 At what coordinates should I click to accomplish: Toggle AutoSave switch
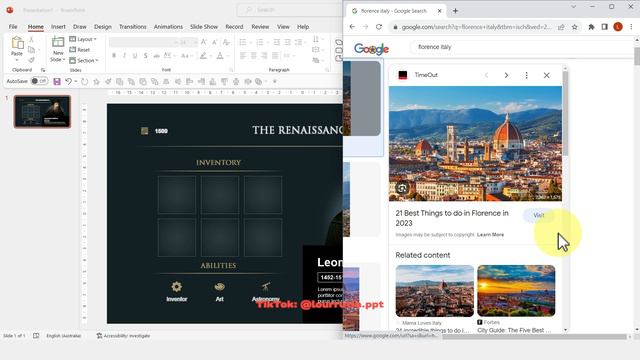40,81
